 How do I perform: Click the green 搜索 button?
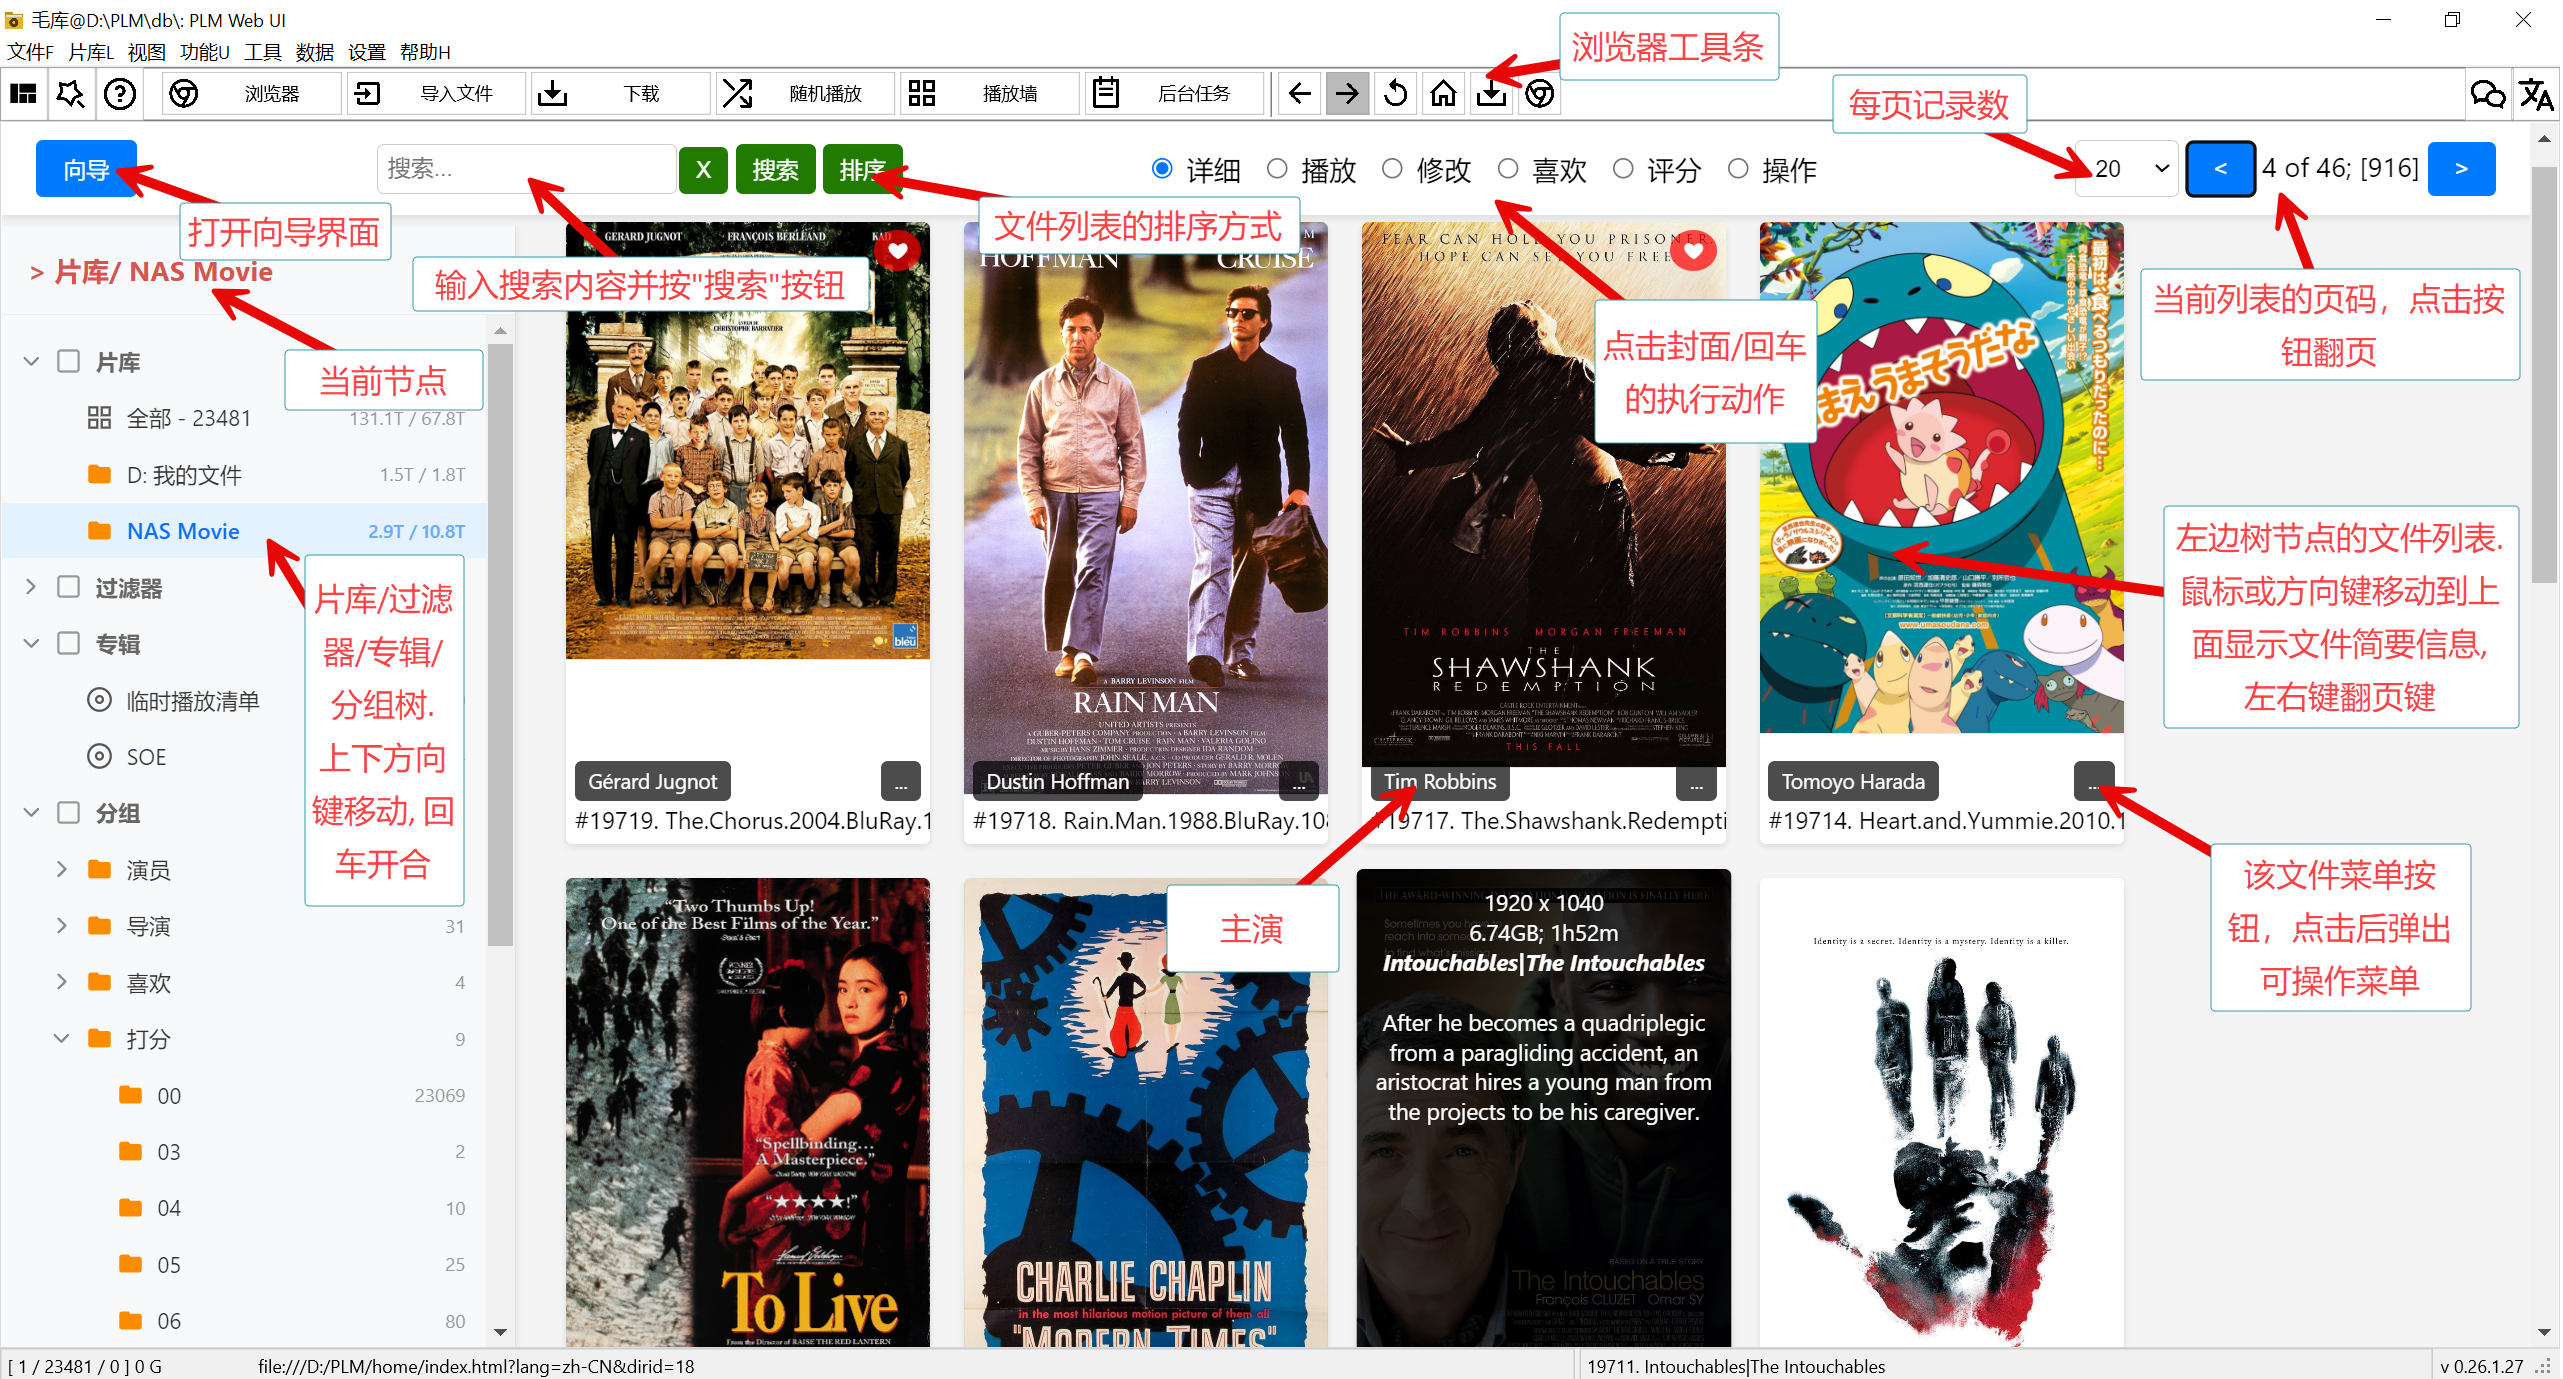(x=775, y=170)
